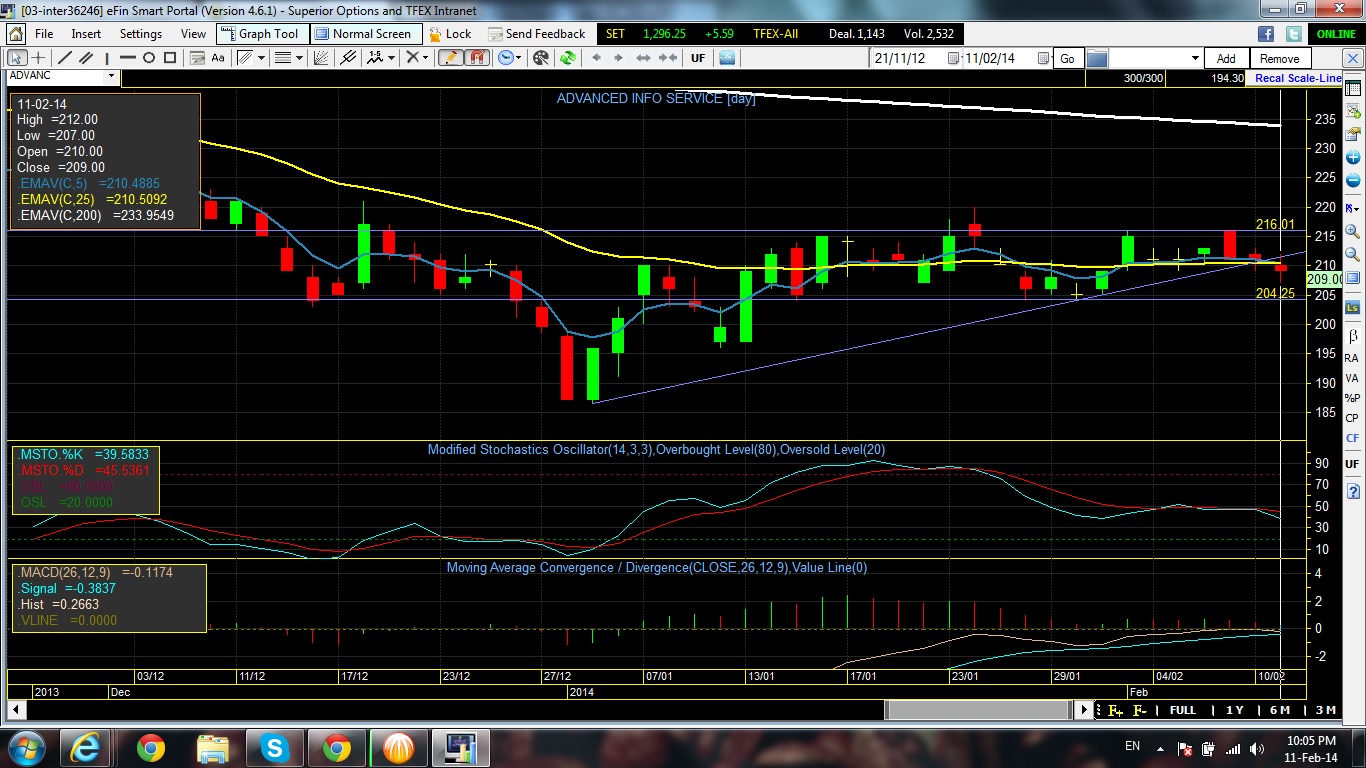Select the rectangle drawing tool
This screenshot has height=768, width=1366.
click(x=171, y=58)
